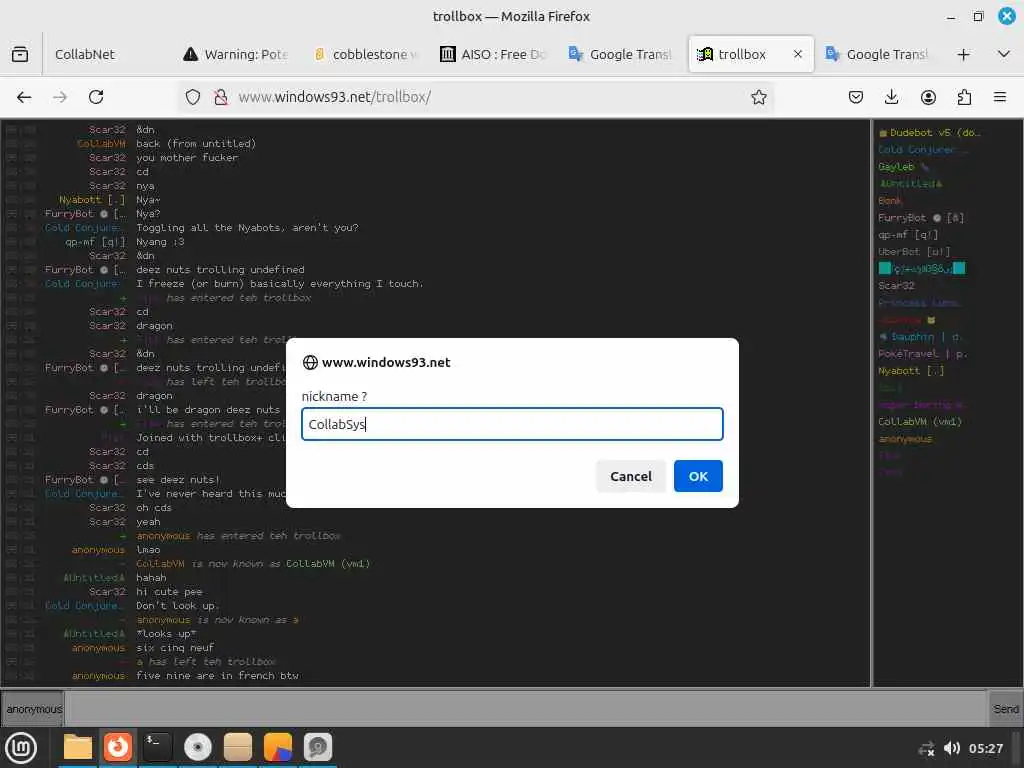The height and width of the screenshot is (768, 1024).
Task: Open the Firefox hamburger menu
Action: click(x=1000, y=97)
